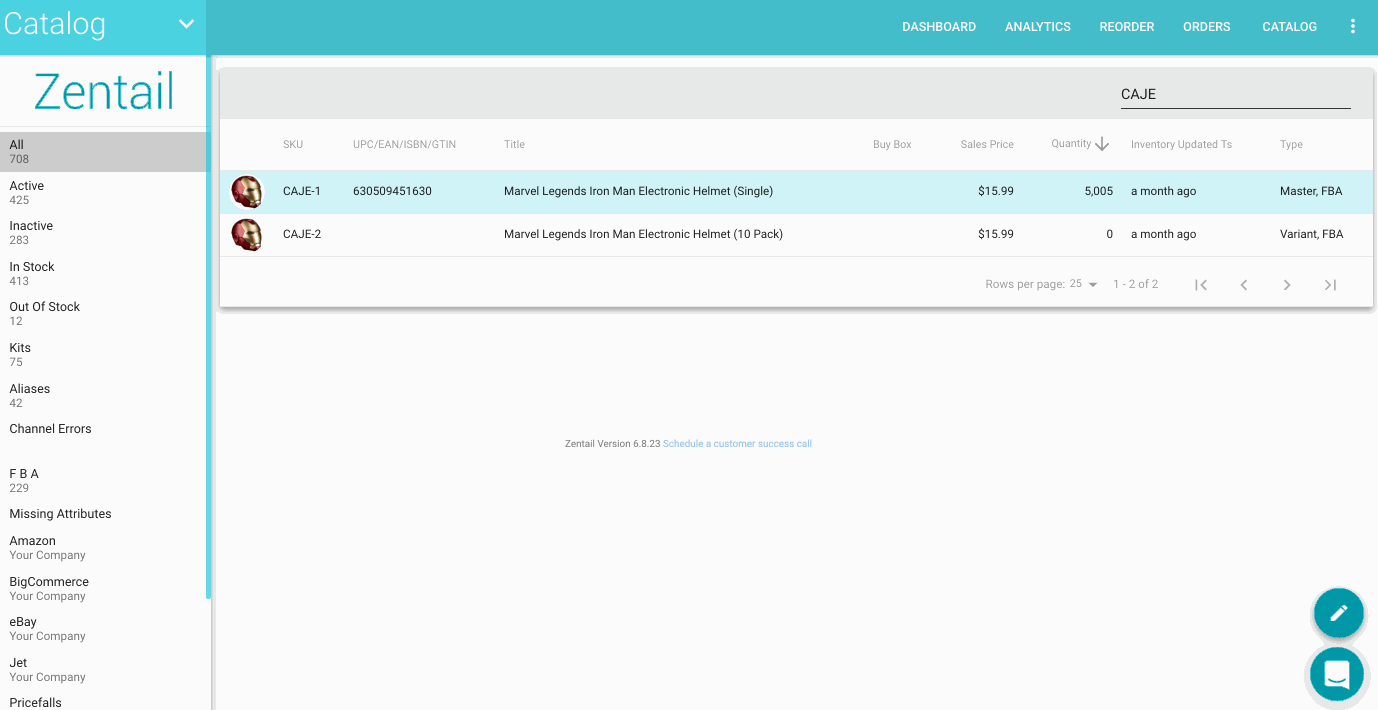This screenshot has width=1378, height=710.
Task: Open the CAJE-2 Iron Man helmet thumbnail
Action: [x=247, y=234]
